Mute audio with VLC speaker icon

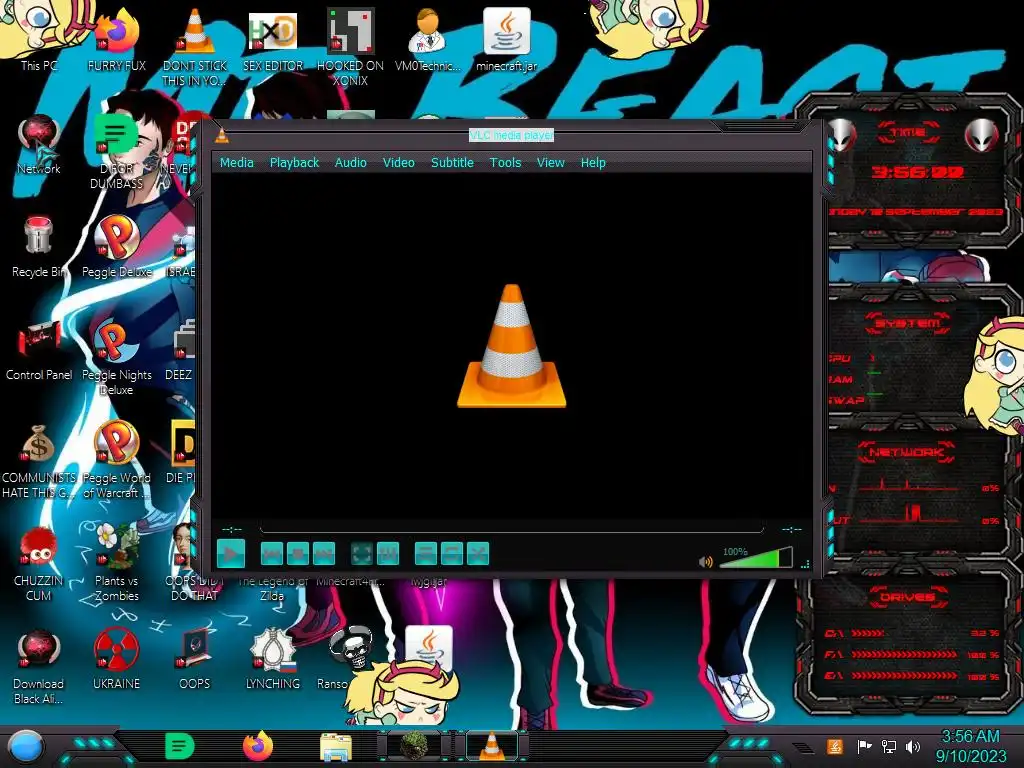point(705,562)
